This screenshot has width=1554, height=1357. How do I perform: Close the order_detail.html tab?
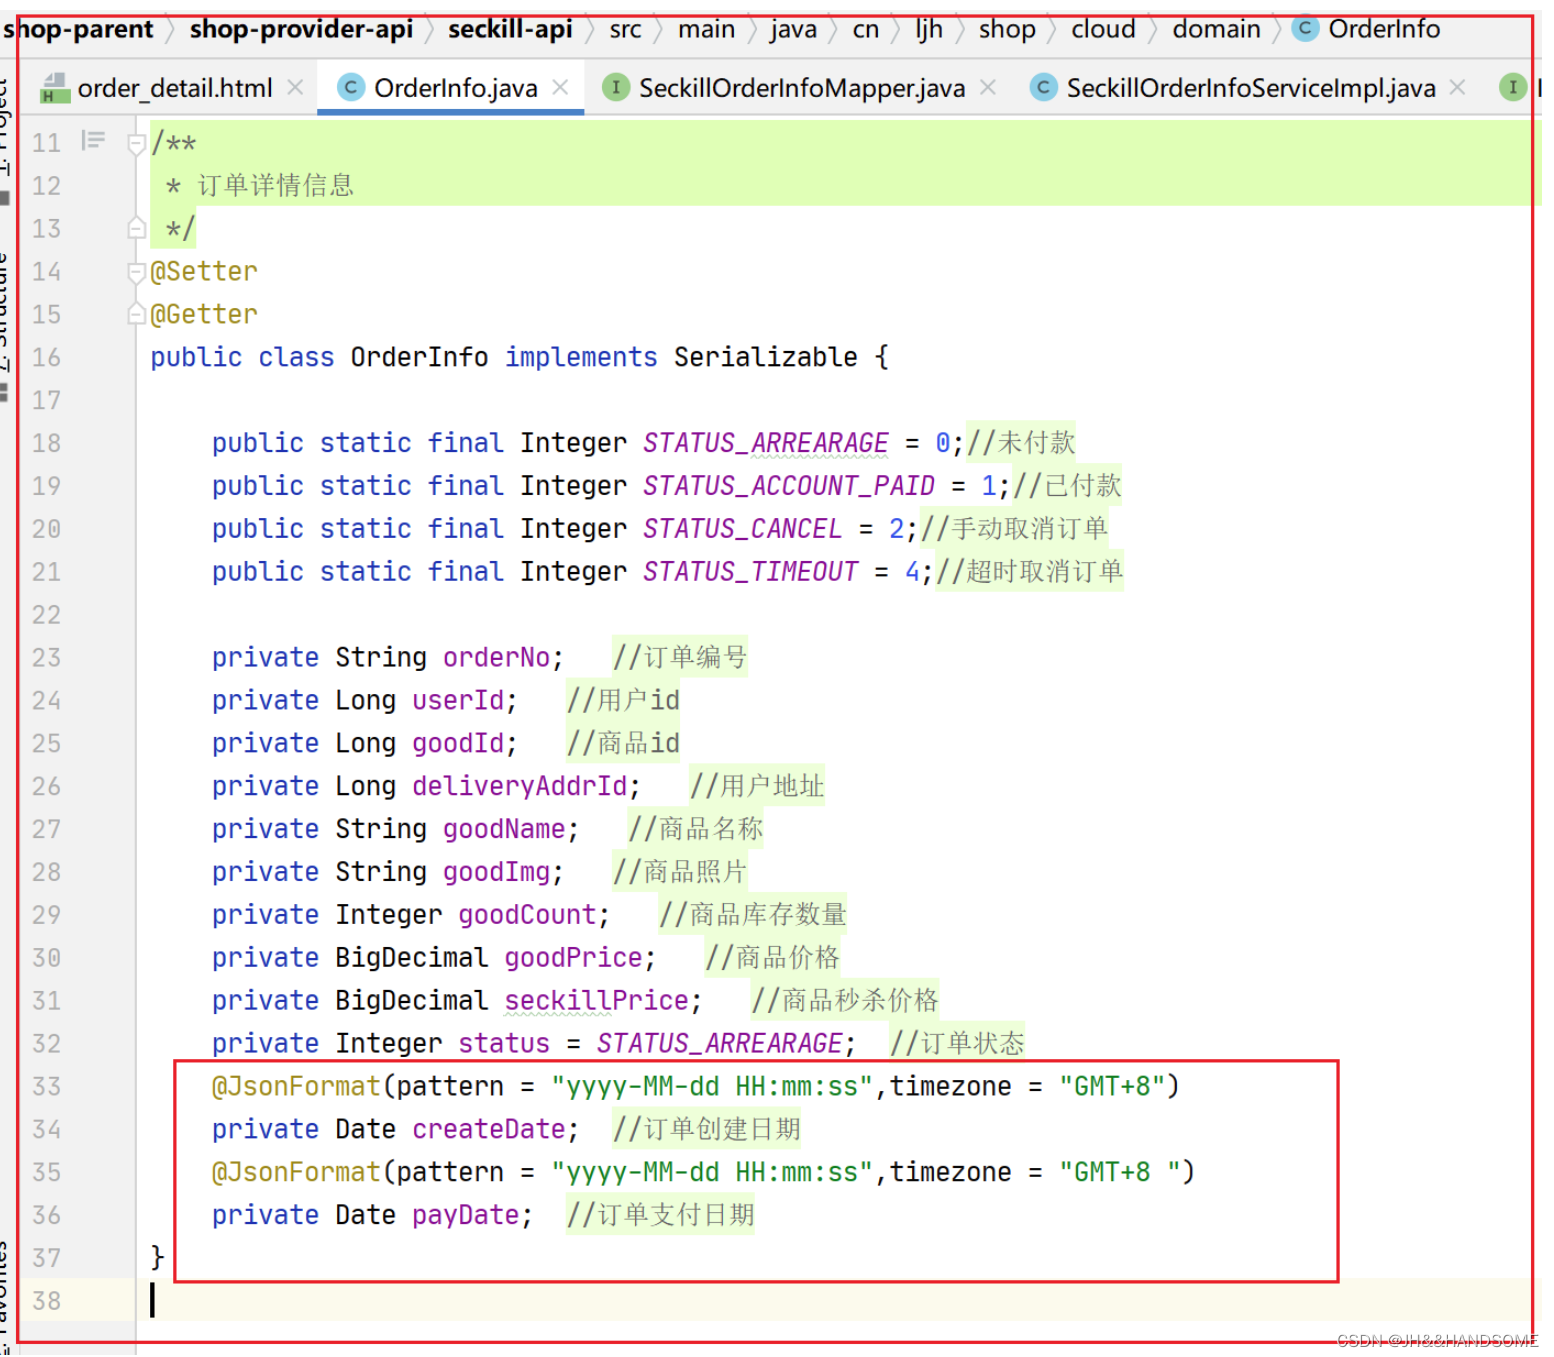click(295, 88)
